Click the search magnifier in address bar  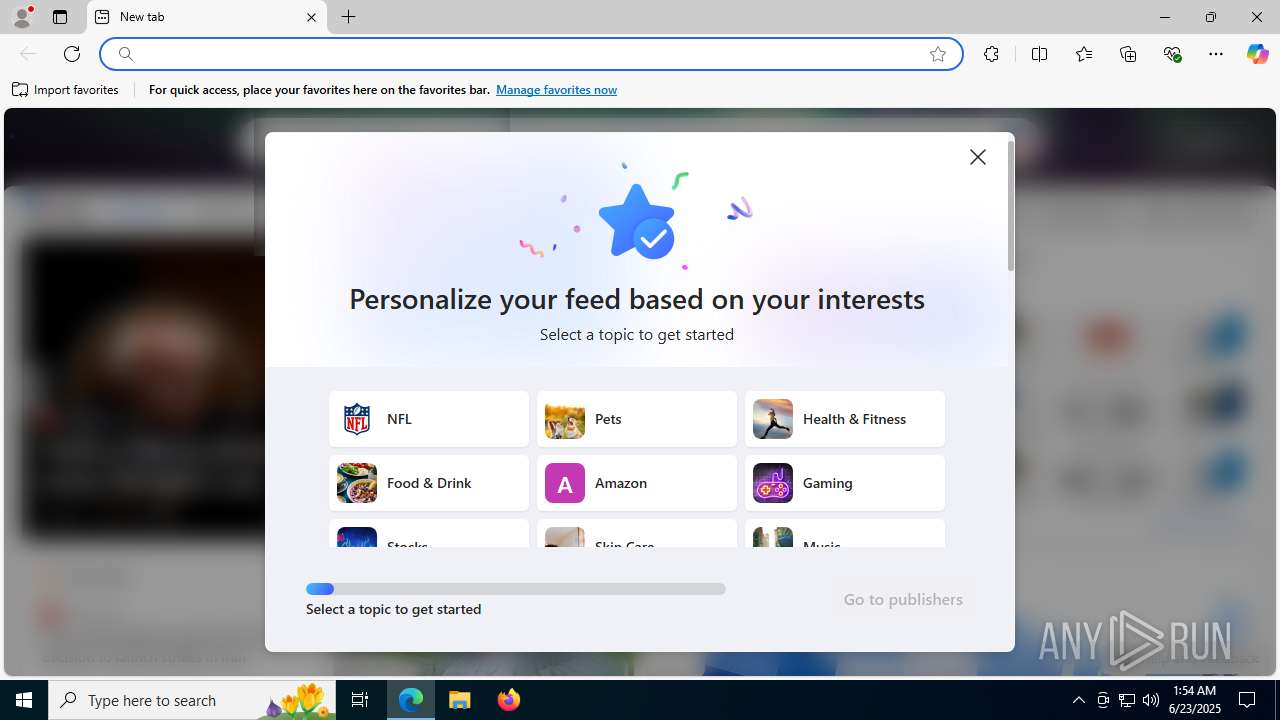126,54
